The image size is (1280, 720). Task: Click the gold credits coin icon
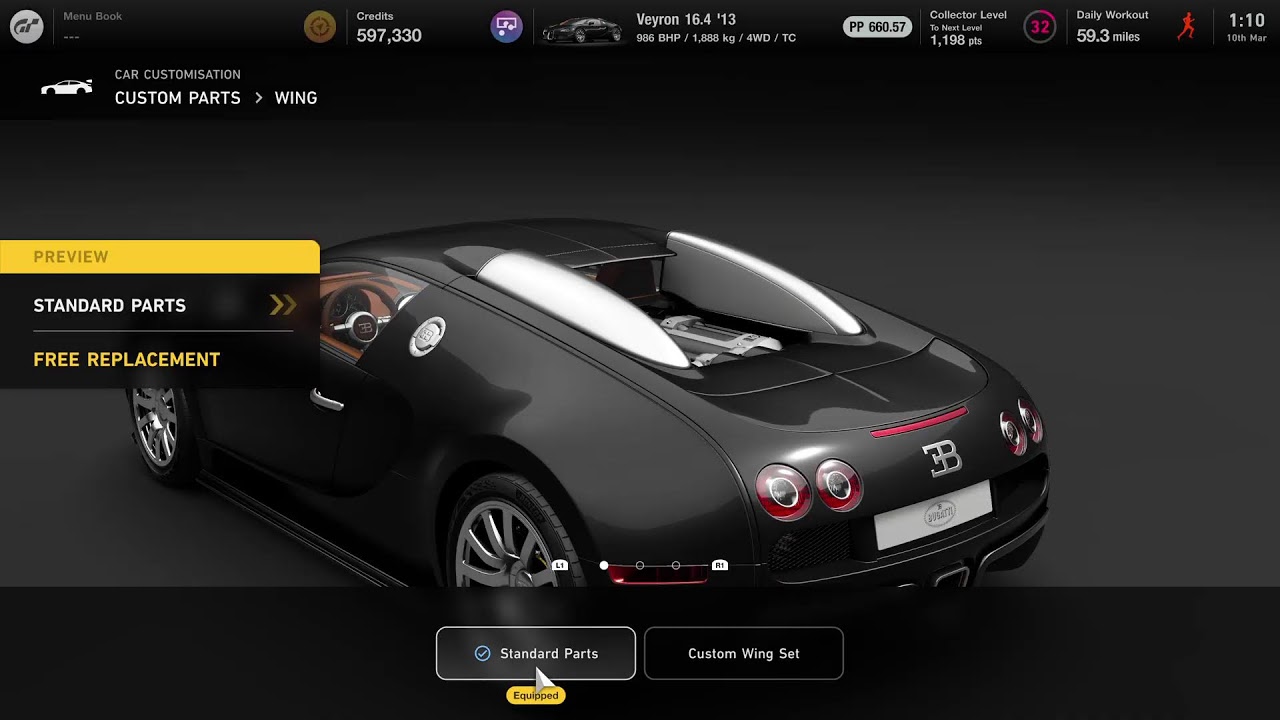[320, 27]
